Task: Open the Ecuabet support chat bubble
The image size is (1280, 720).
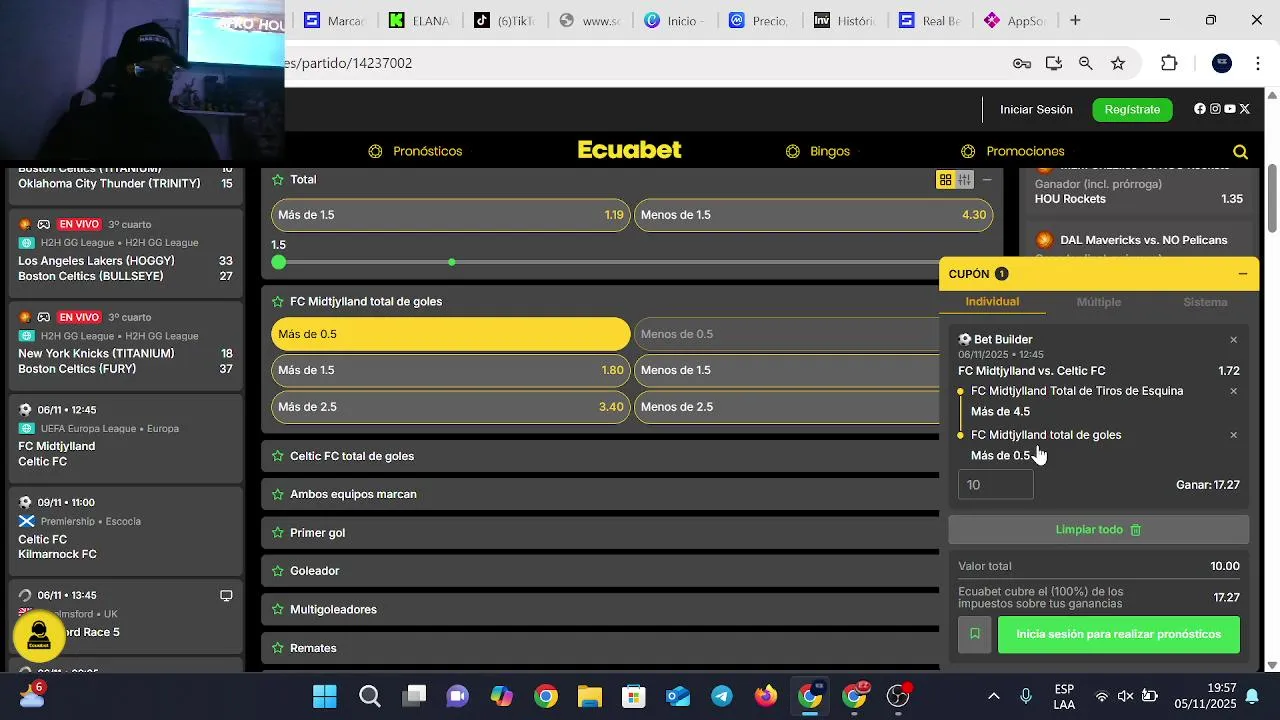Action: click(40, 636)
